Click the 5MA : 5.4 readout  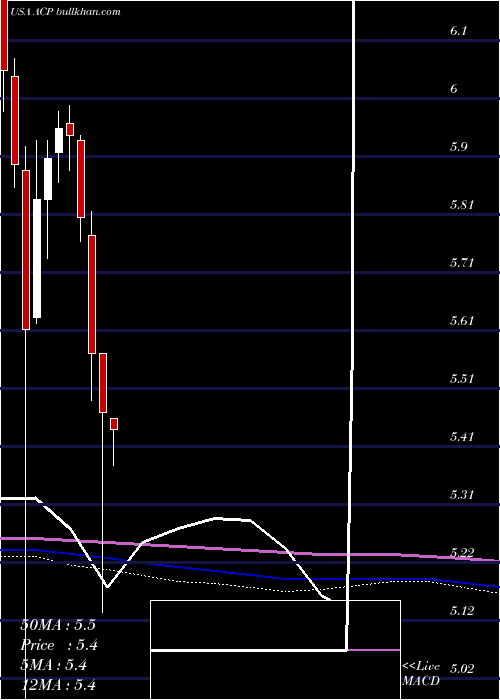point(53,665)
